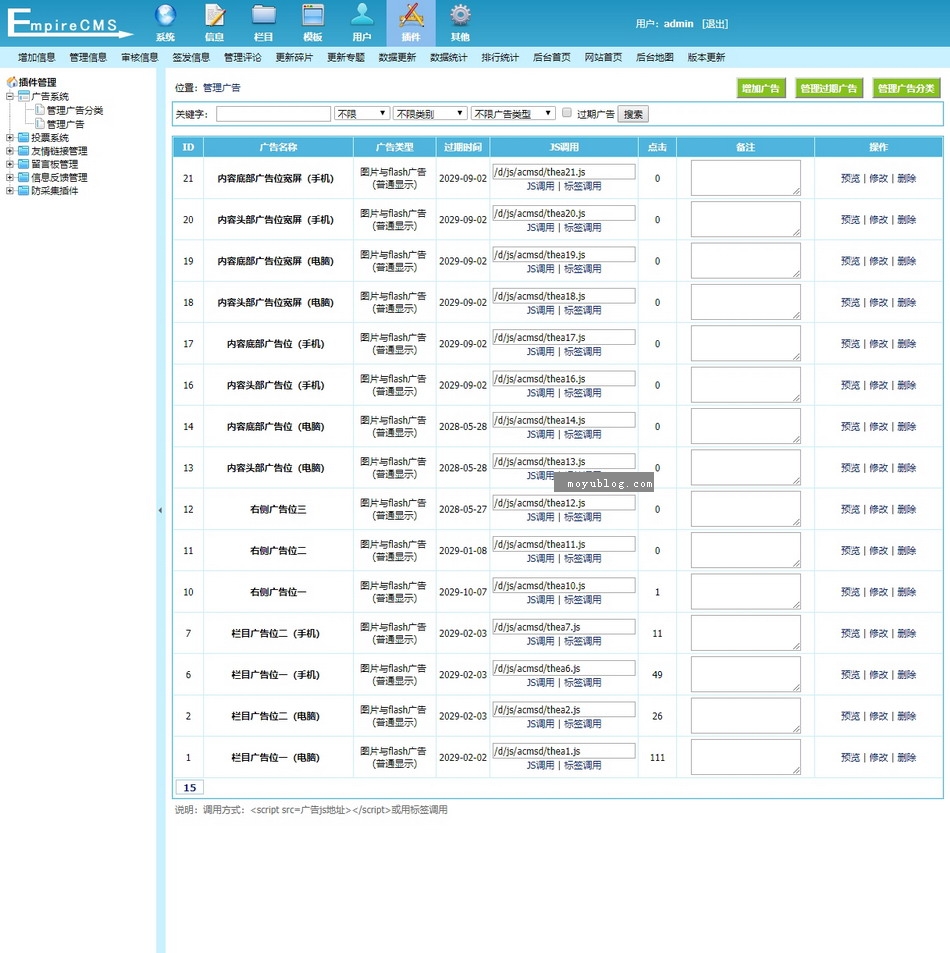Click 标签调用 for ad ID 17
This screenshot has width=950, height=953.
click(x=583, y=351)
